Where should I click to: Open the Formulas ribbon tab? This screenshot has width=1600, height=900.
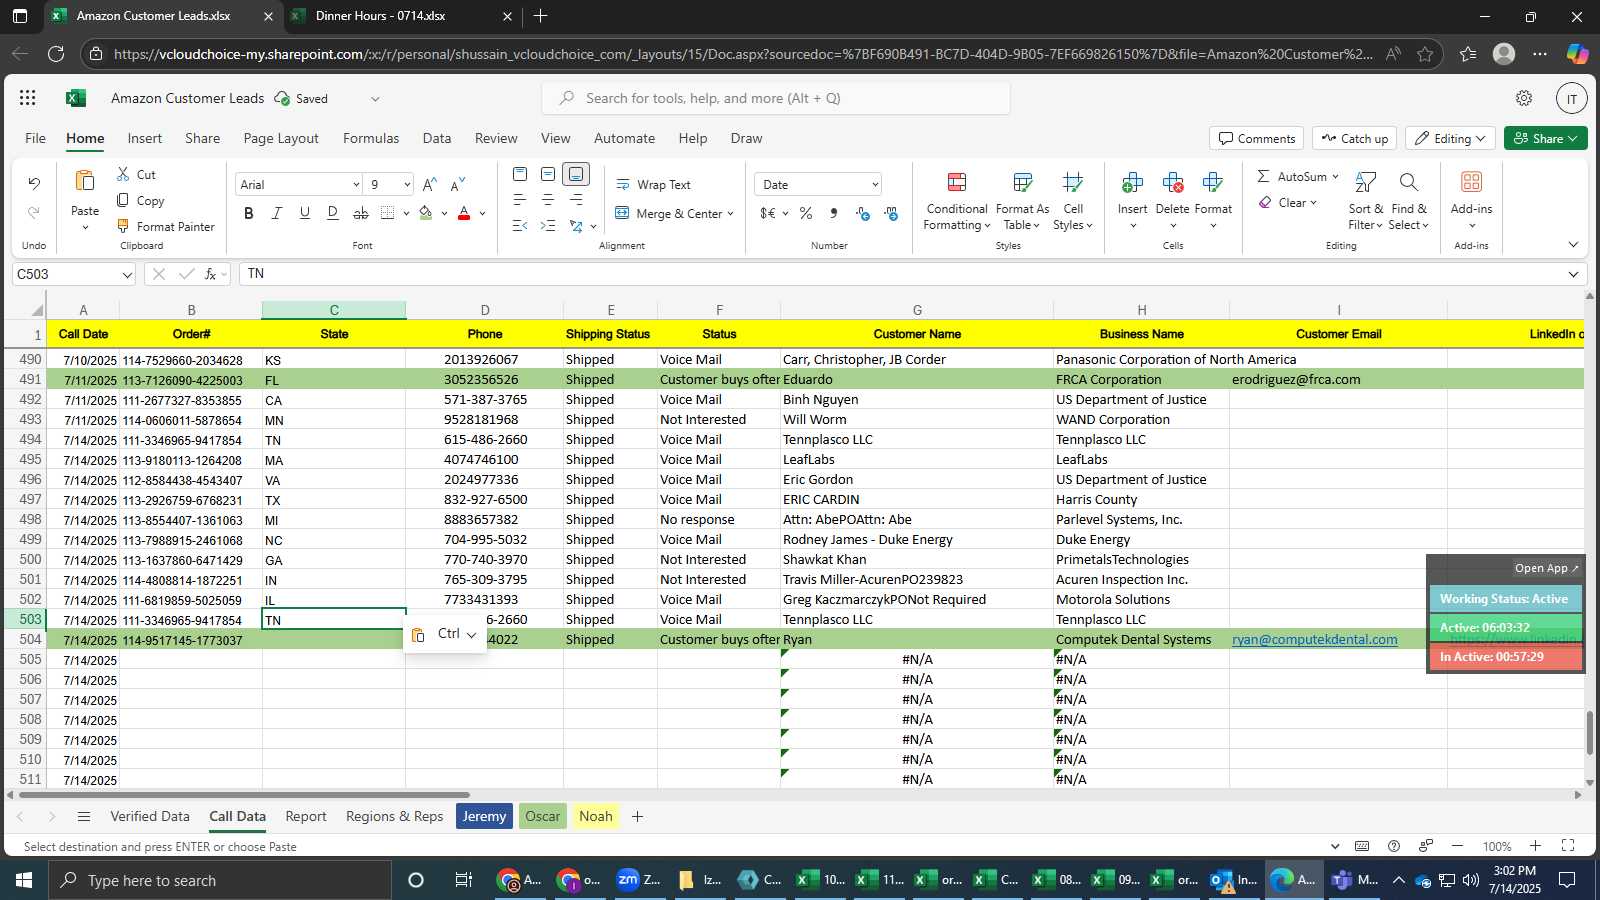[x=371, y=138]
